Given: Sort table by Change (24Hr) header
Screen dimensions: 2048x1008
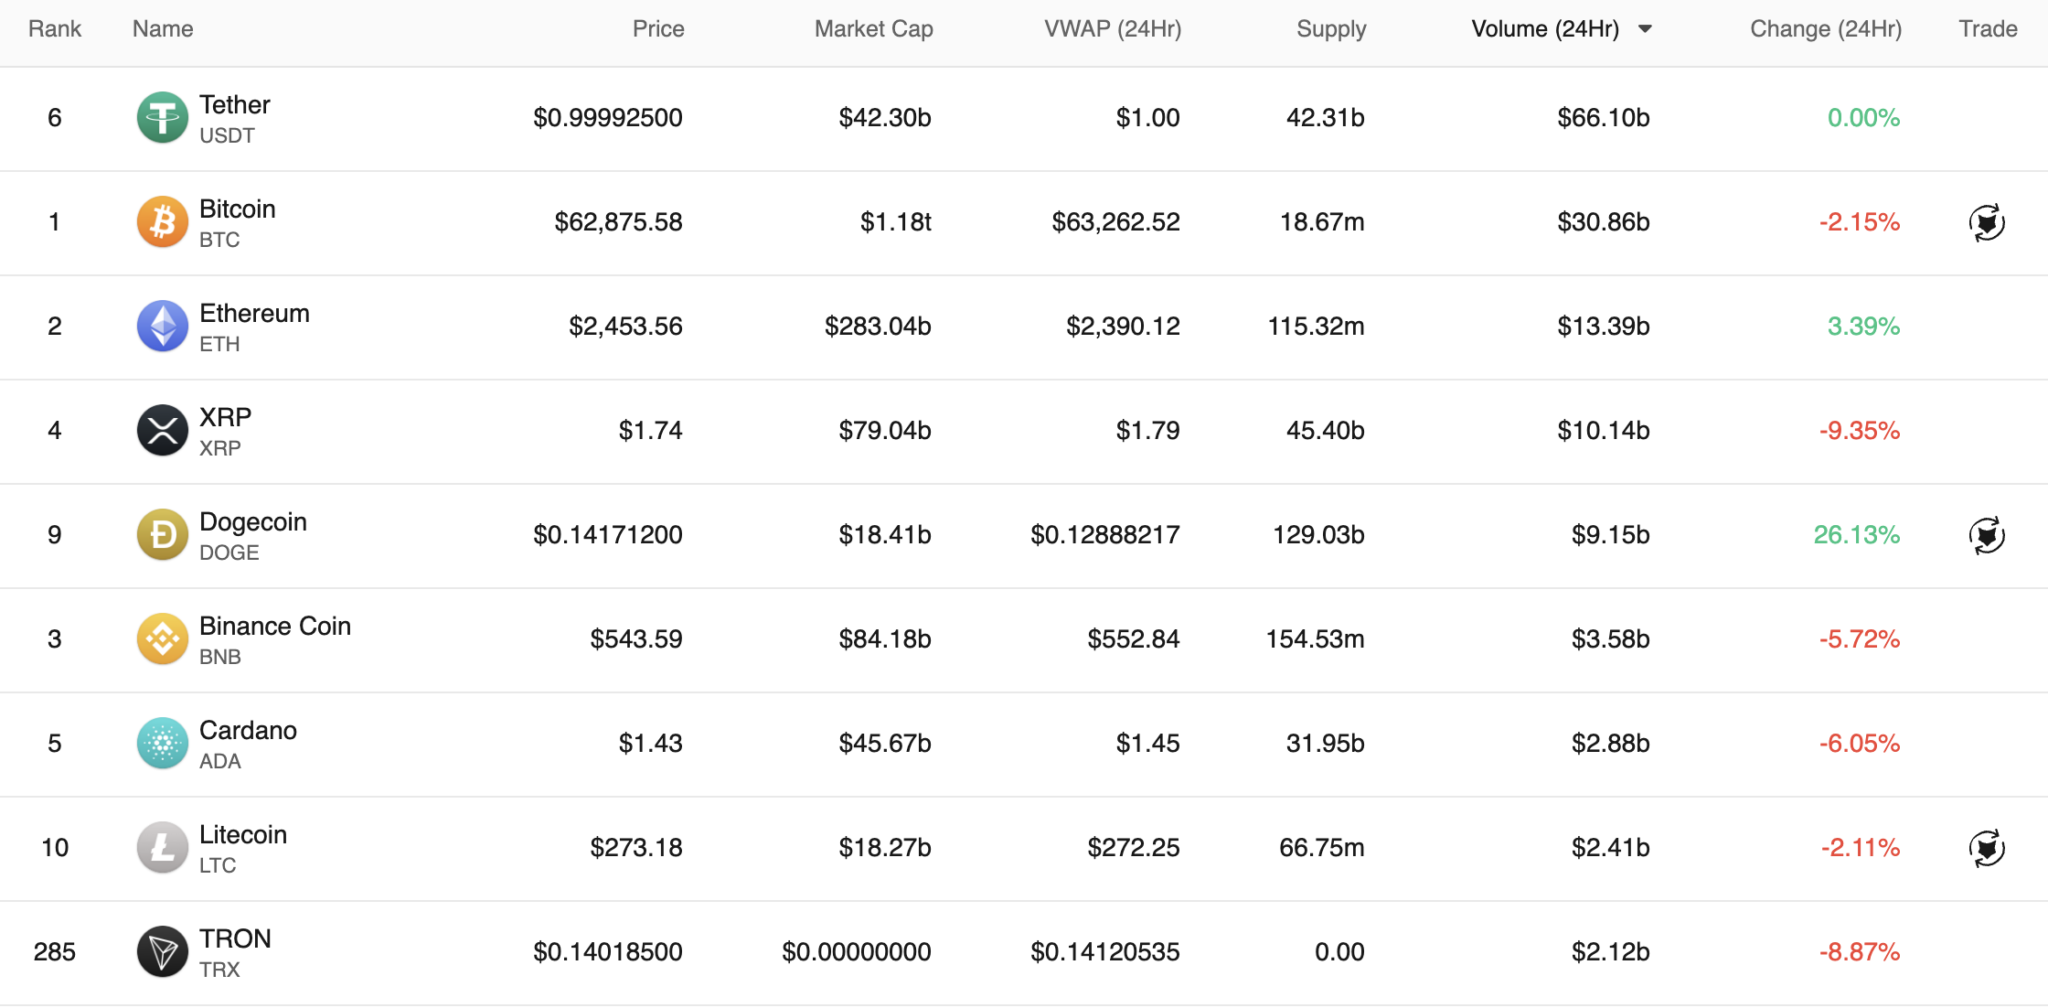Looking at the screenshot, I should (x=1825, y=29).
